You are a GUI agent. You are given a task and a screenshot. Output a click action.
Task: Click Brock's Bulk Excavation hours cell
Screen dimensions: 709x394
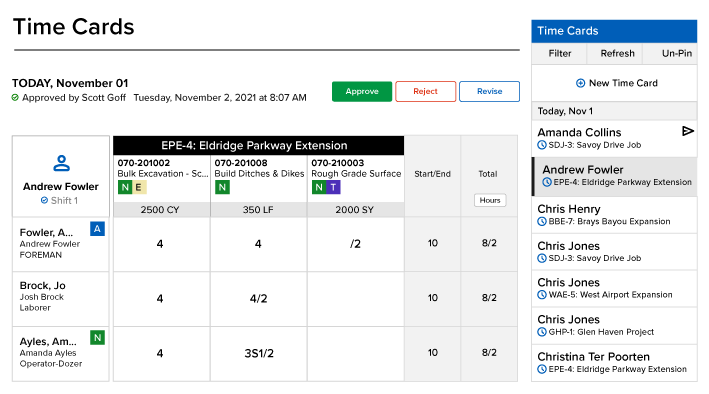click(160, 299)
